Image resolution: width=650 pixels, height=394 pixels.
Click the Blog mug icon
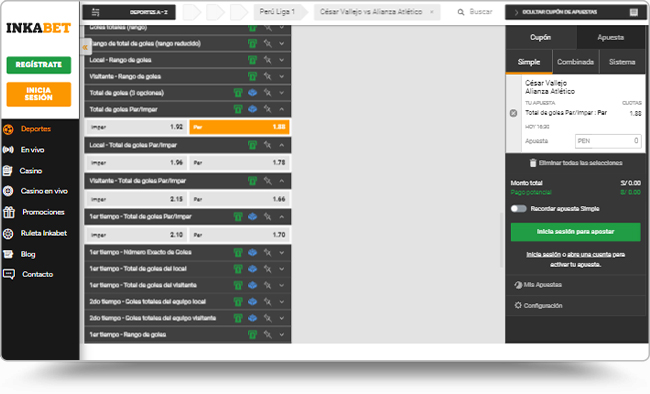point(8,254)
